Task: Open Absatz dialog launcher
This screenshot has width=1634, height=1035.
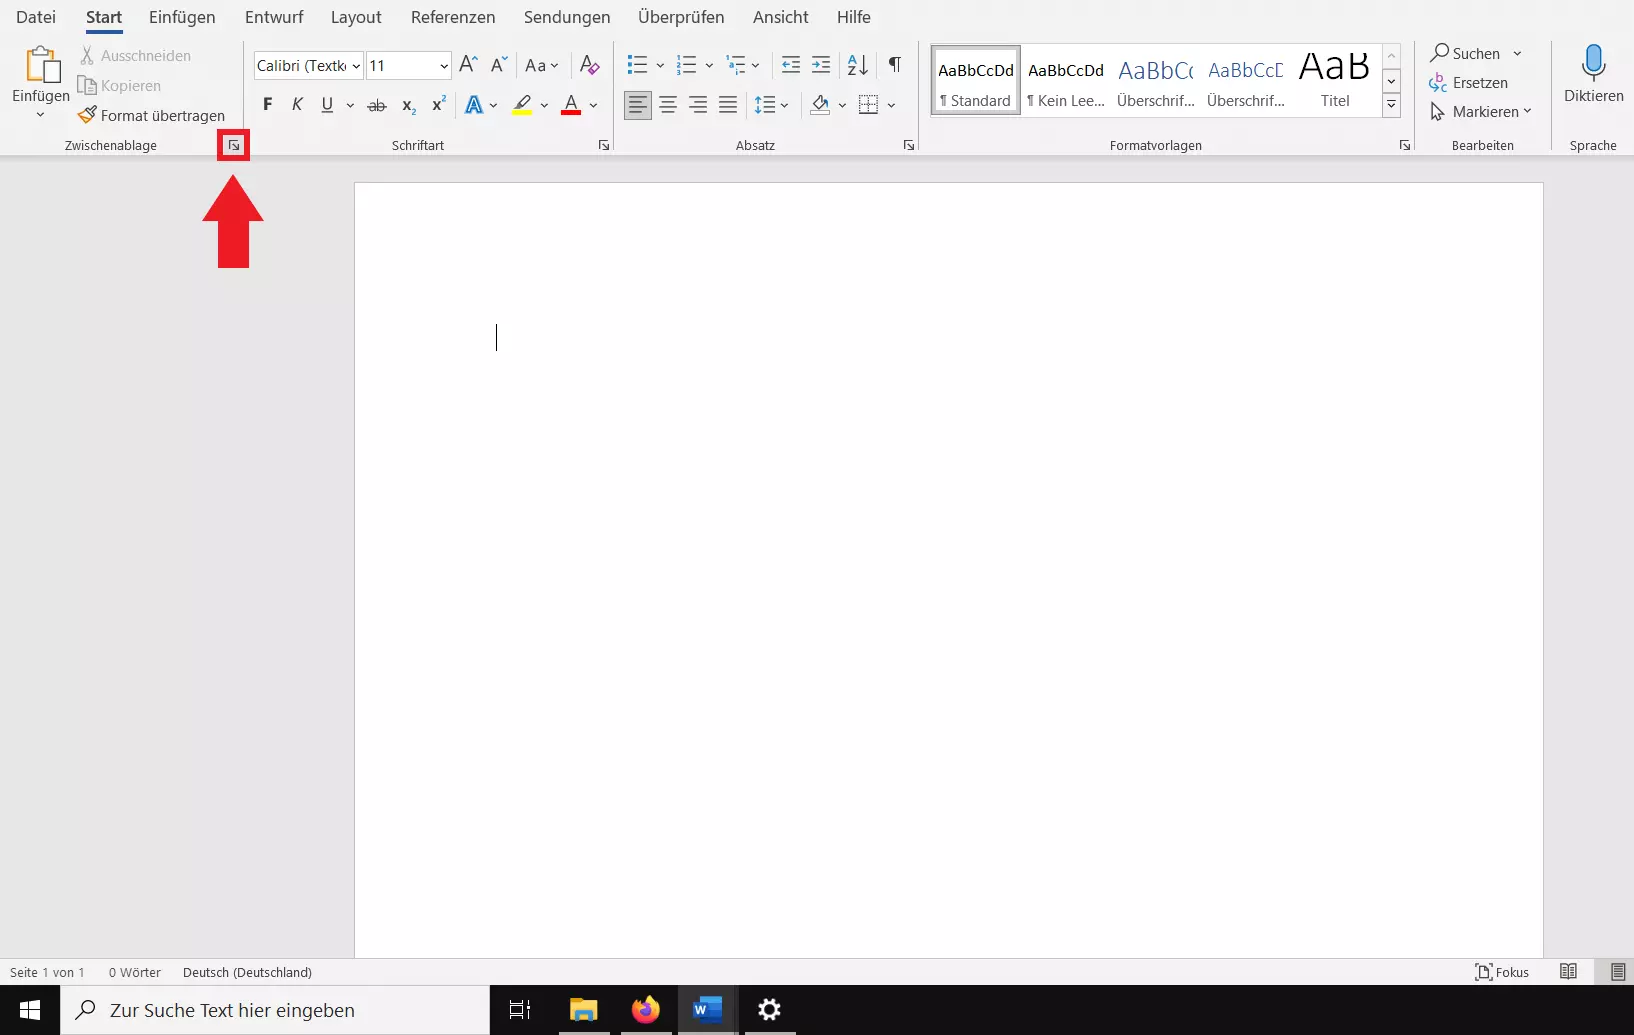Action: [x=909, y=146]
